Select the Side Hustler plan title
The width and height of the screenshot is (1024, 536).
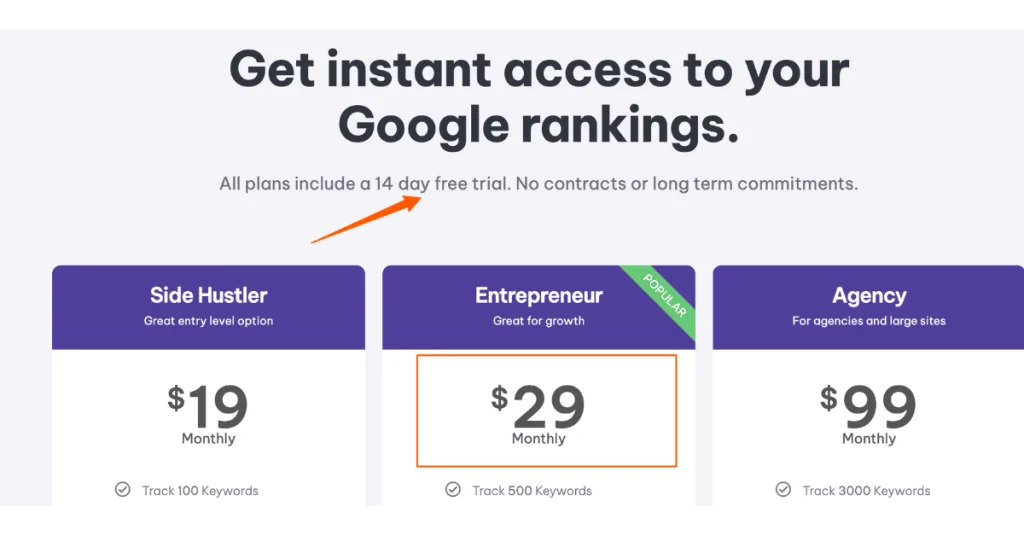[208, 295]
